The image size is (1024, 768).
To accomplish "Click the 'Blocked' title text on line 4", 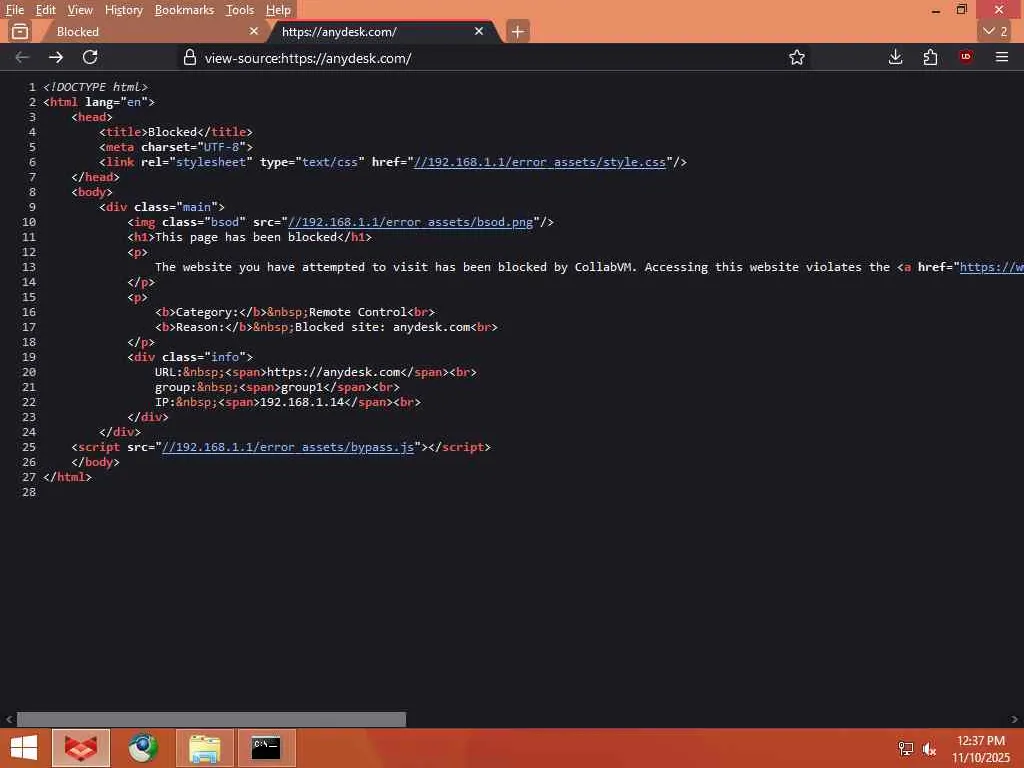I will coord(172,132).
